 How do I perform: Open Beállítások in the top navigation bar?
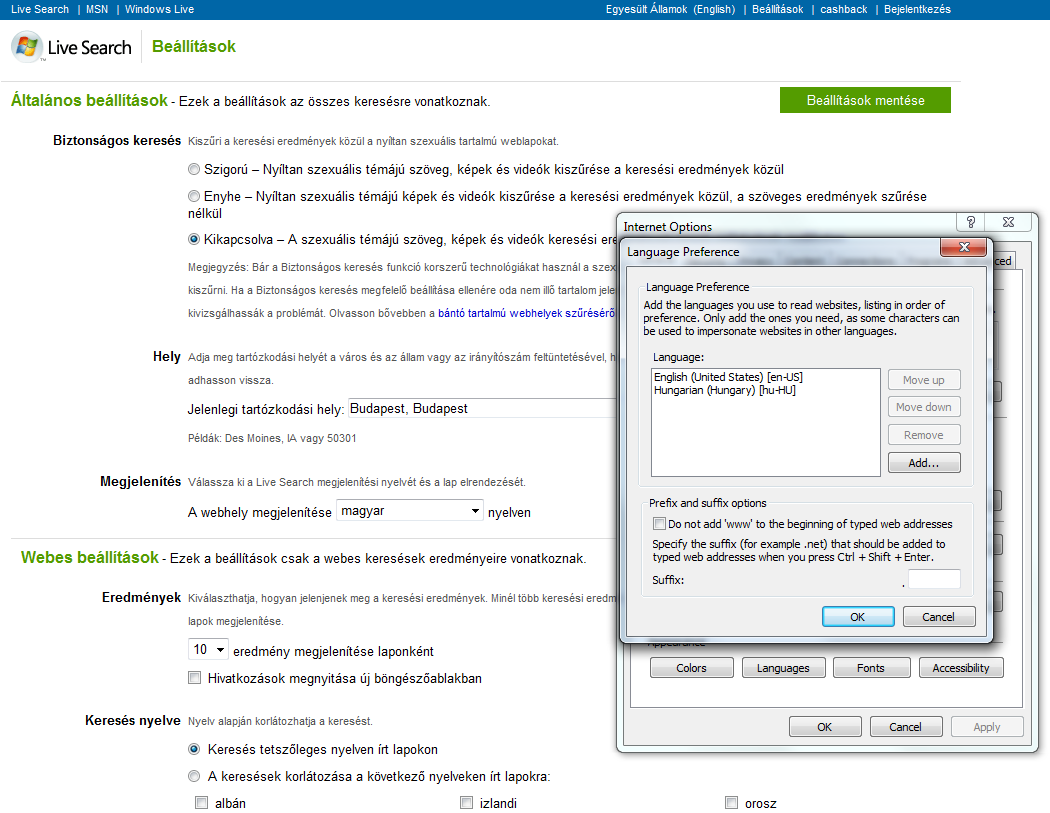777,9
